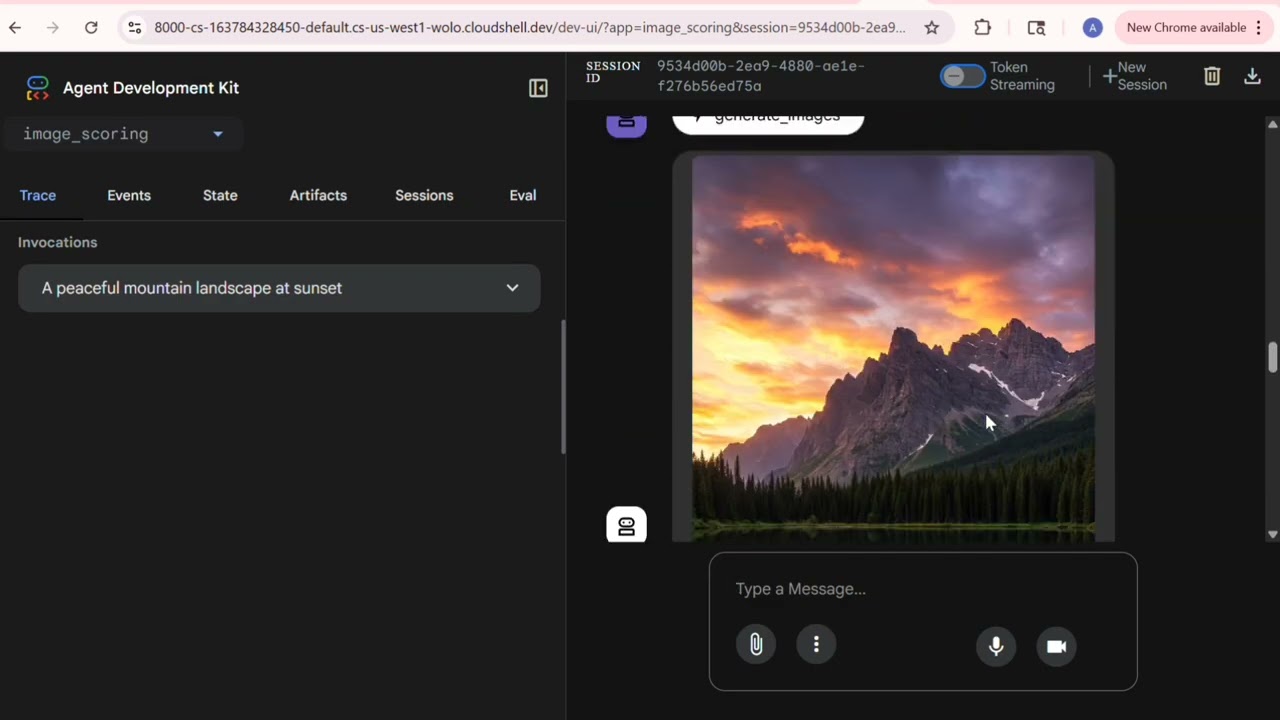Image resolution: width=1280 pixels, height=720 pixels.
Task: Reload the page
Action: (91, 28)
